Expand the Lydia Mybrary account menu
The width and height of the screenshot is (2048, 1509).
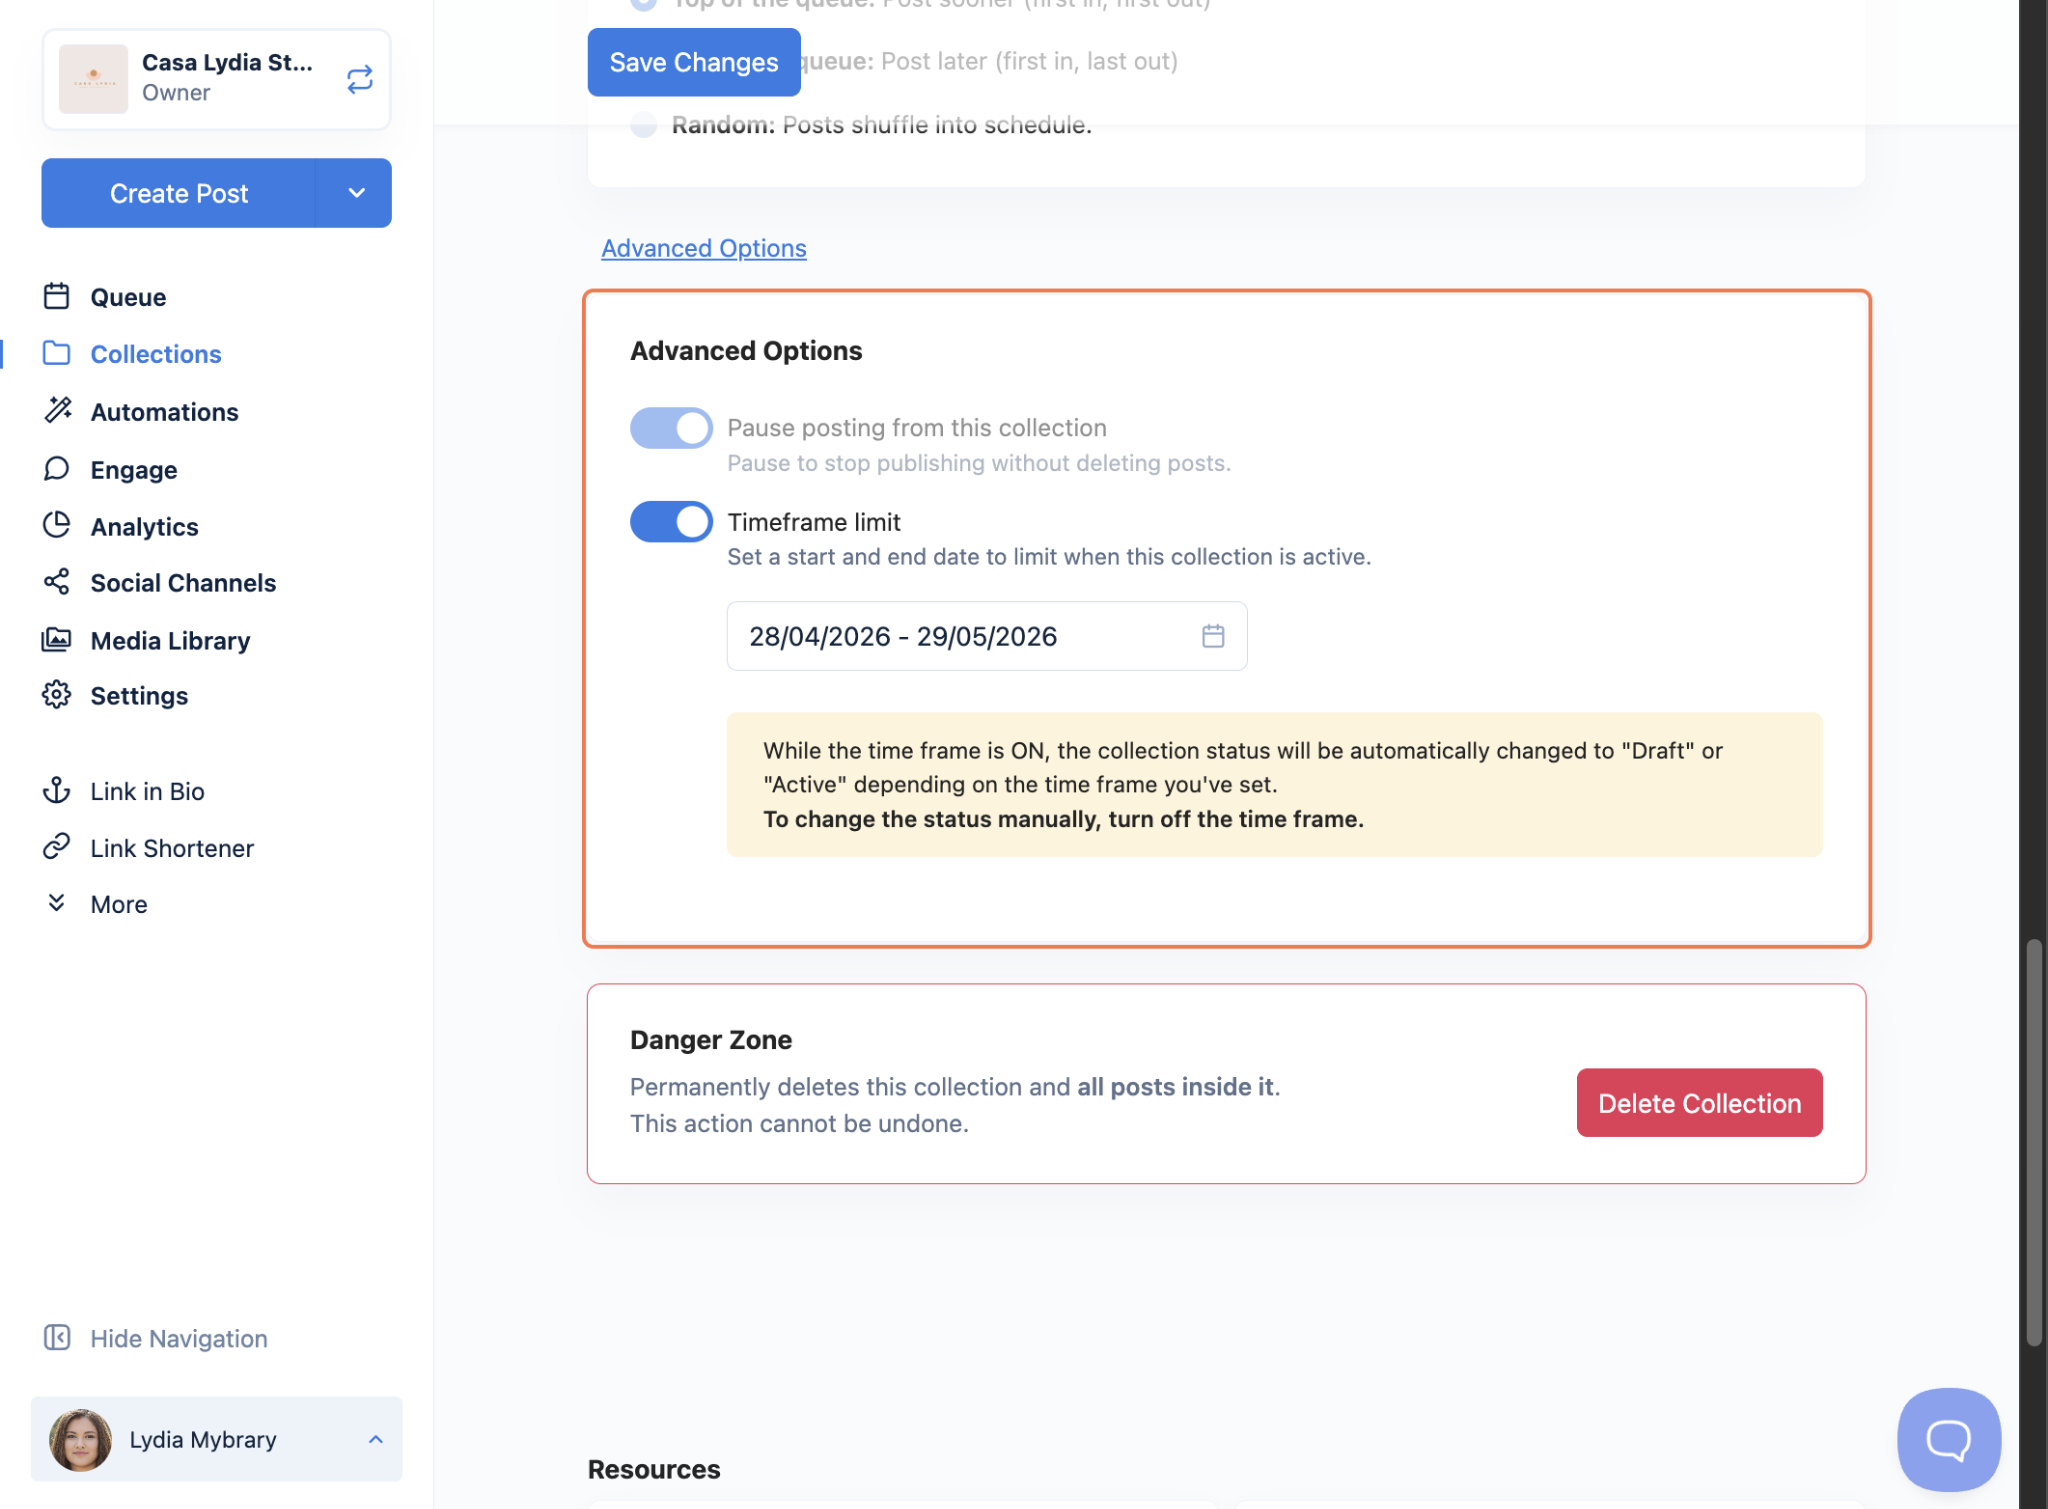coord(375,1439)
